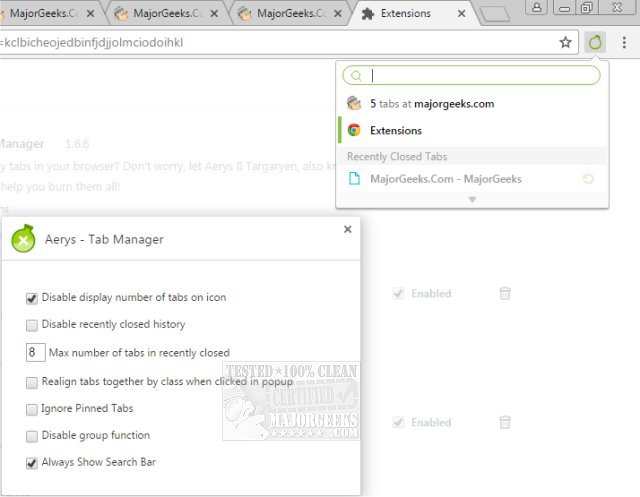Check Disable group function
This screenshot has width=640, height=497.
[x=31, y=436]
